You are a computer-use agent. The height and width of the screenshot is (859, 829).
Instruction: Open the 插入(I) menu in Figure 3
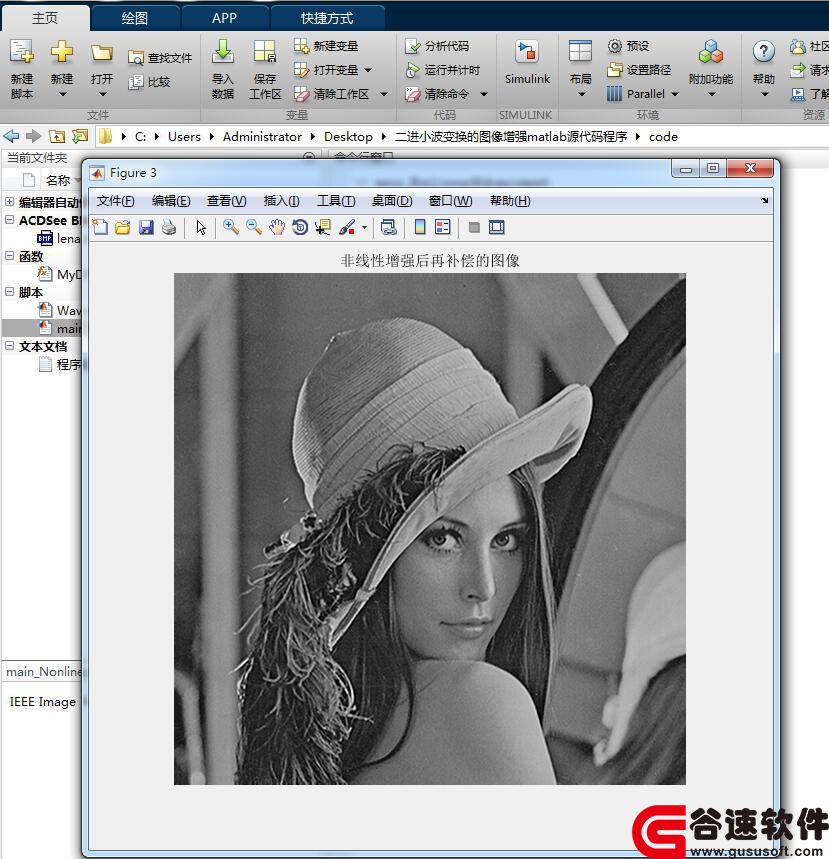click(281, 201)
